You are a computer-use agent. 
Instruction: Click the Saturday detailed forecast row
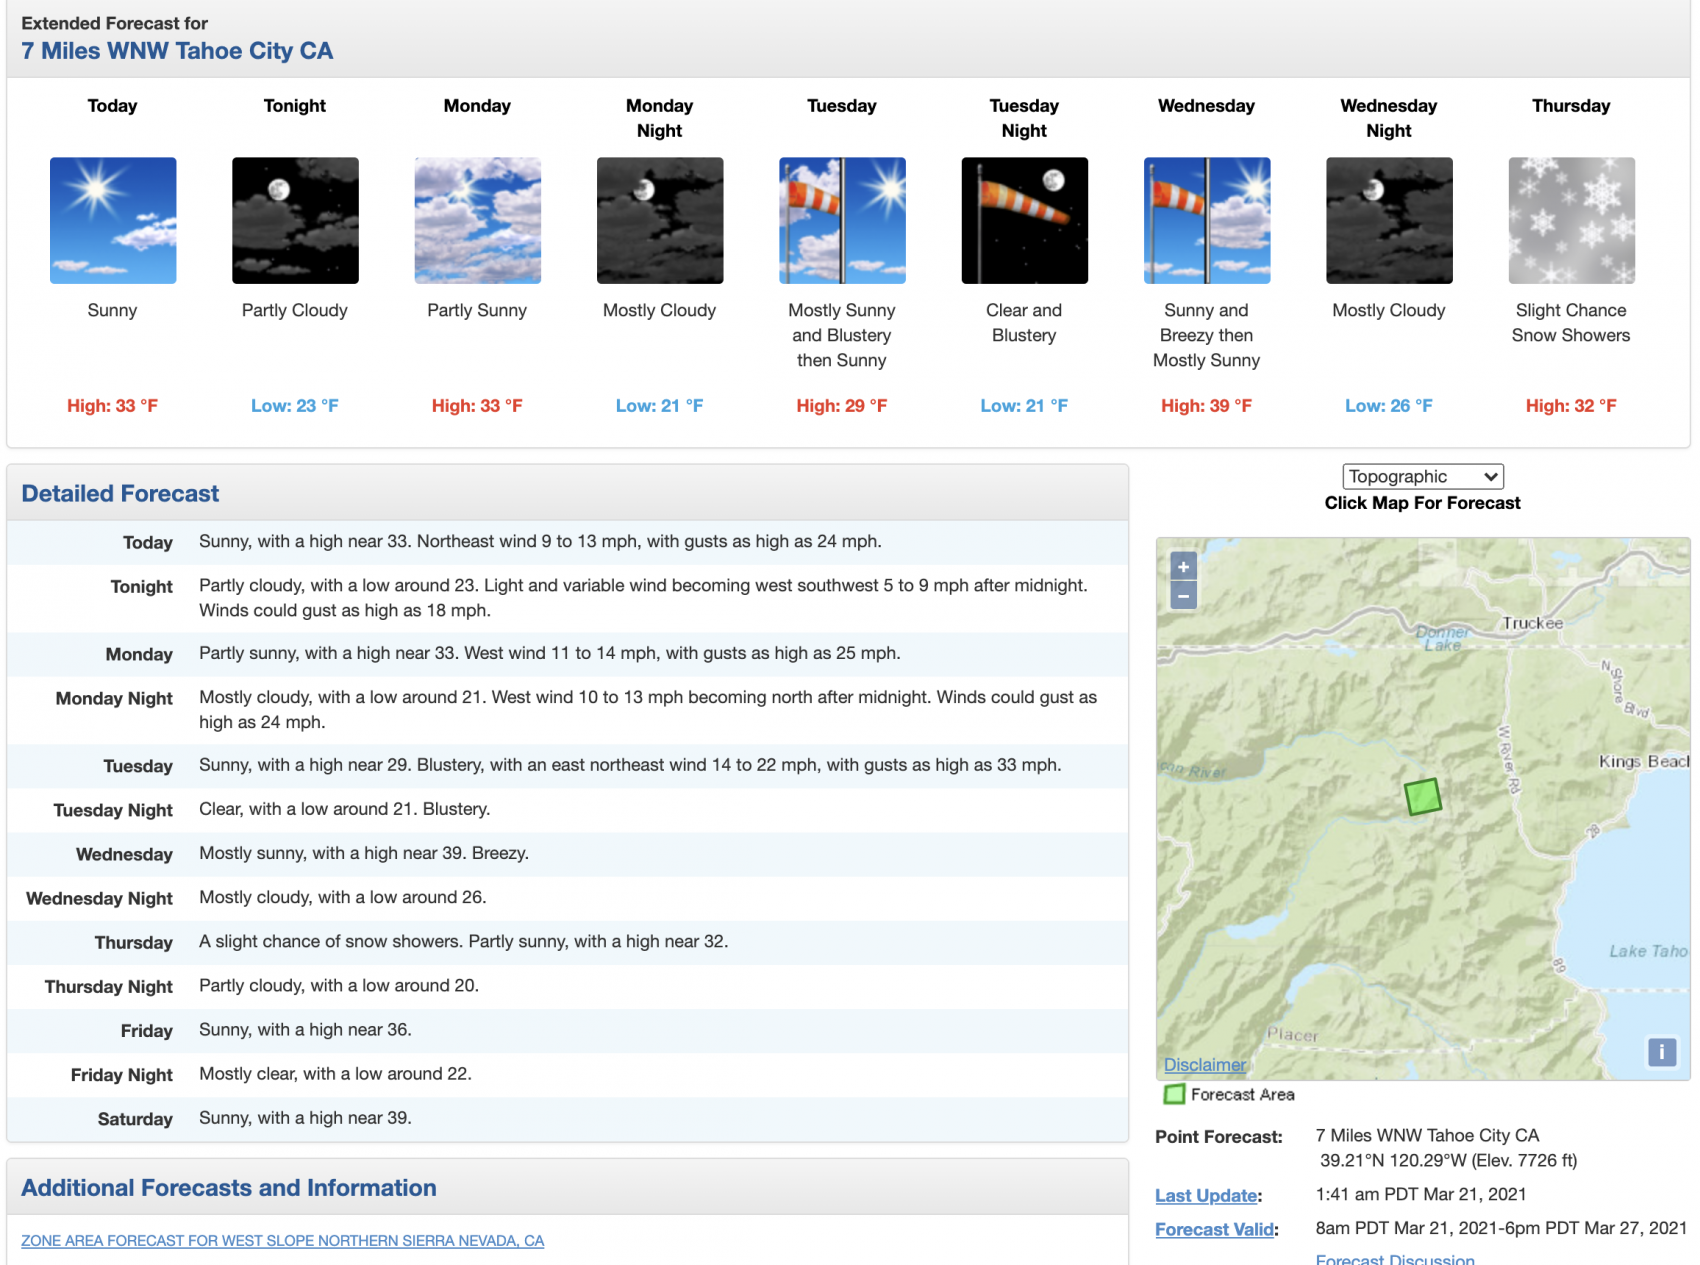tap(568, 1118)
